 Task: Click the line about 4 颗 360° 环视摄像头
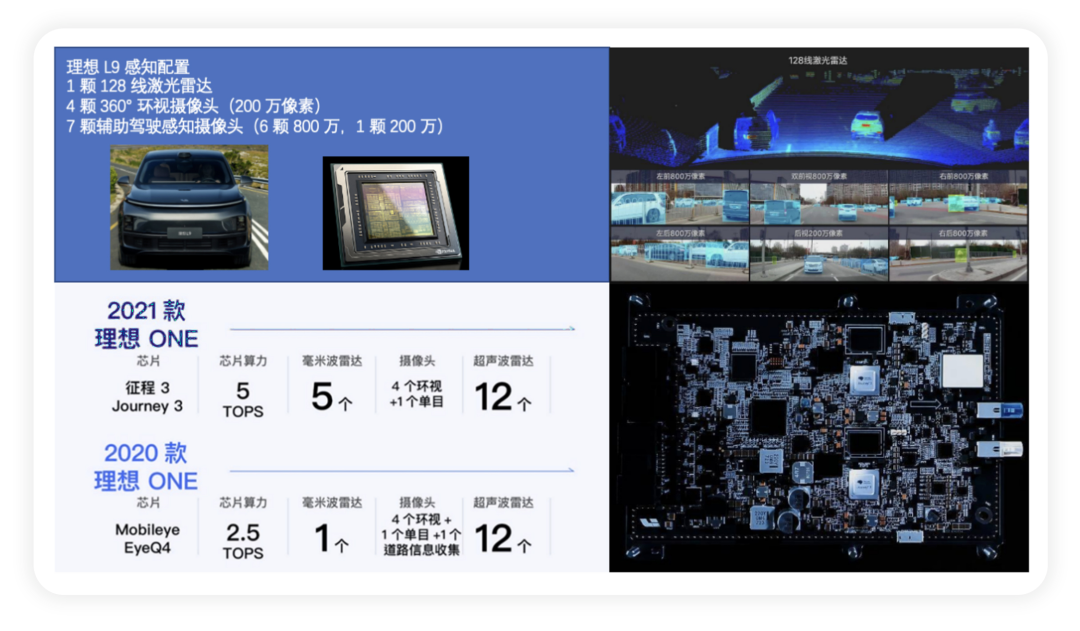pyautogui.click(x=194, y=106)
